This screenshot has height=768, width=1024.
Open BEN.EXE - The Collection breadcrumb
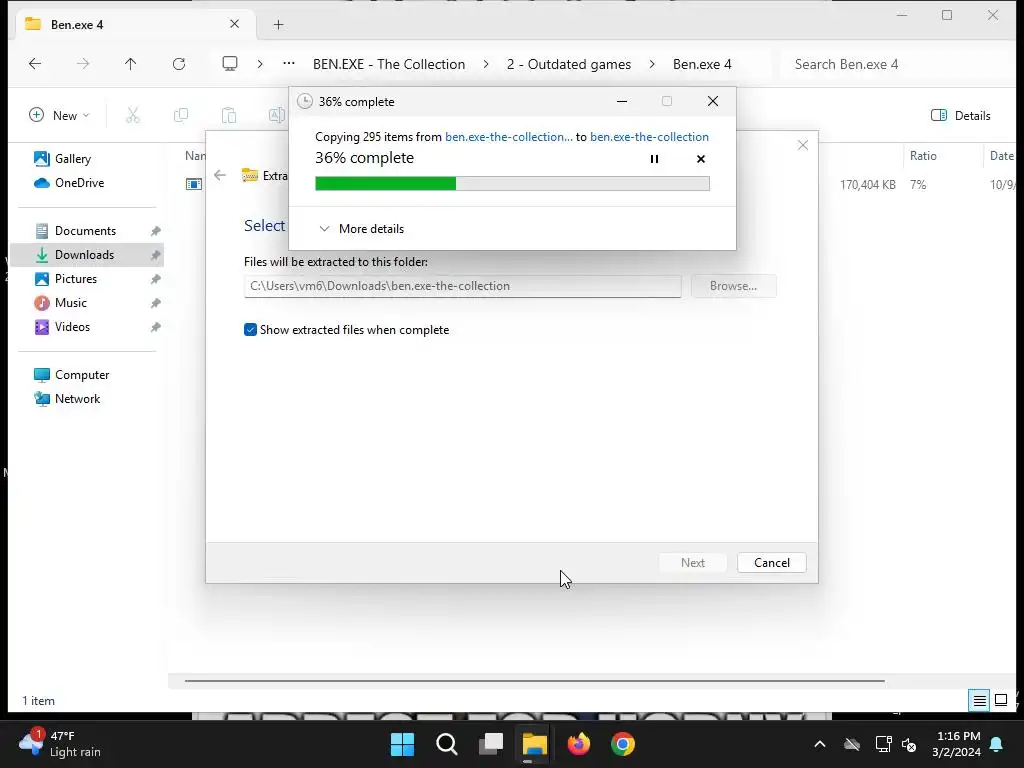click(x=389, y=64)
